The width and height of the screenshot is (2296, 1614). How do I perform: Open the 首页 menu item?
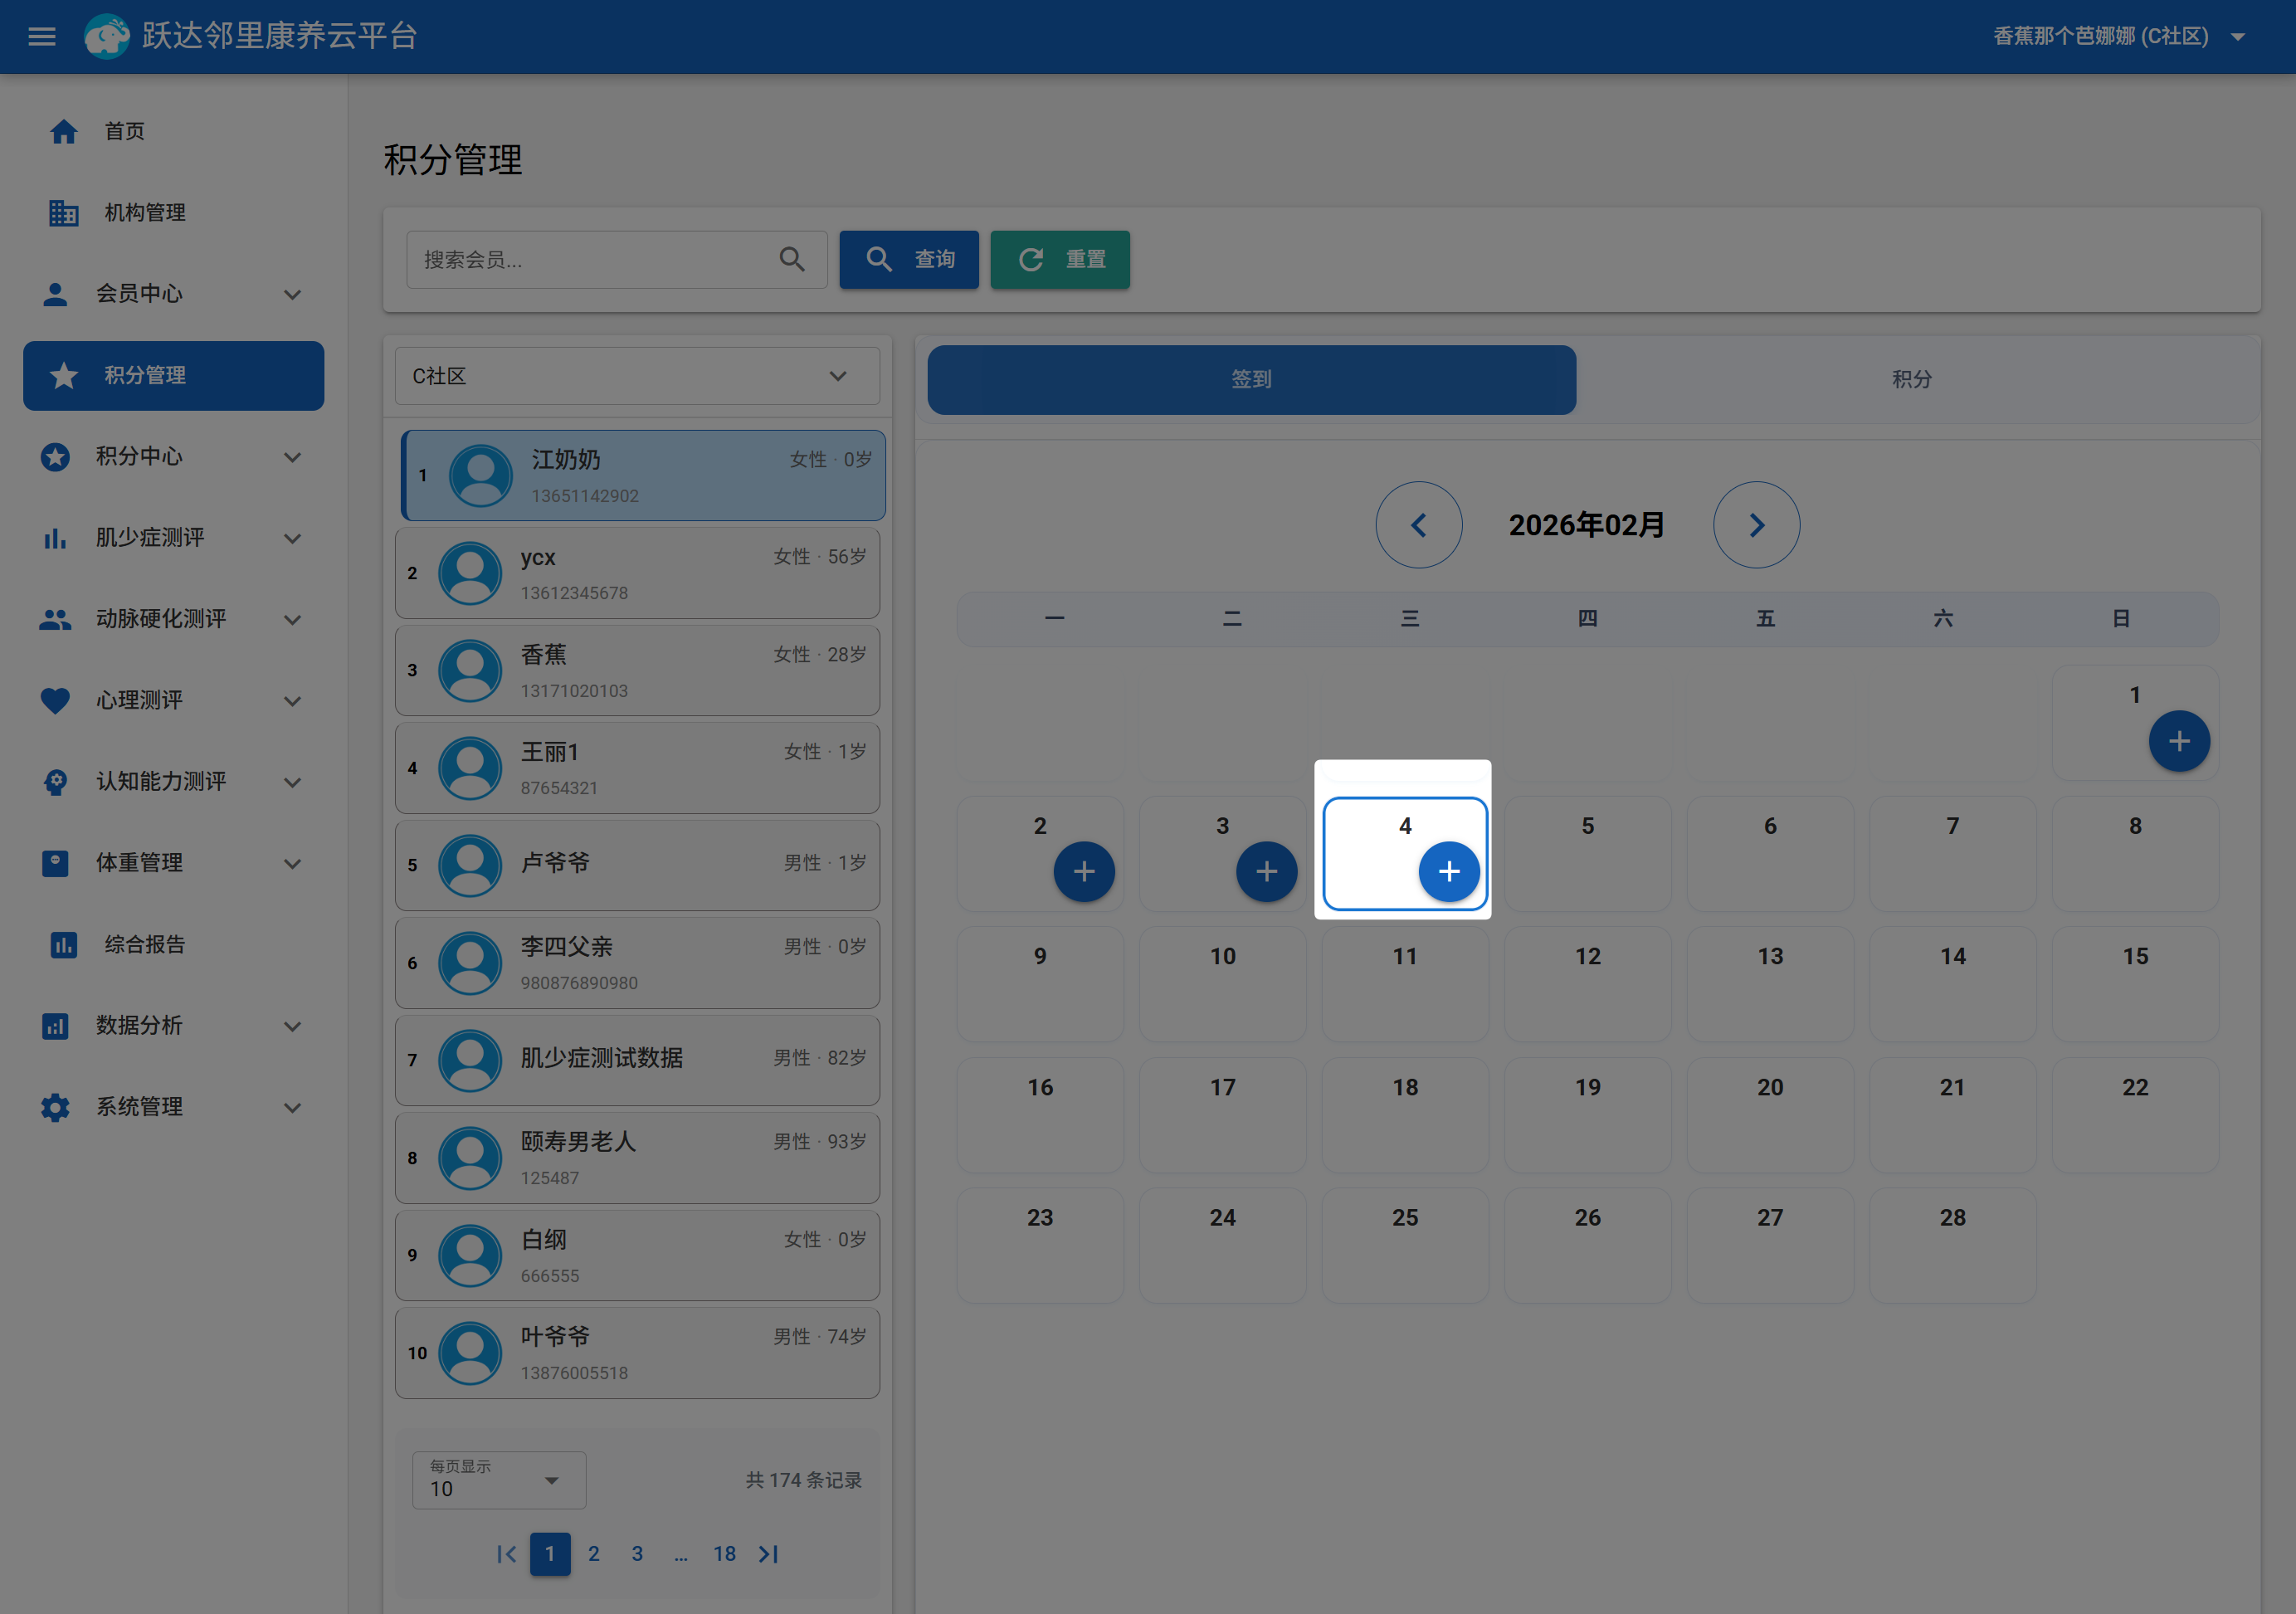tap(174, 131)
